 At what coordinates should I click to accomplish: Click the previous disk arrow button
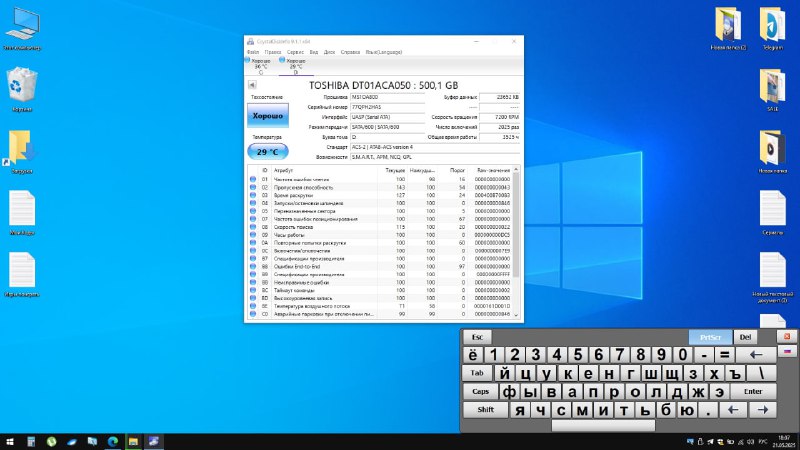[x=252, y=85]
